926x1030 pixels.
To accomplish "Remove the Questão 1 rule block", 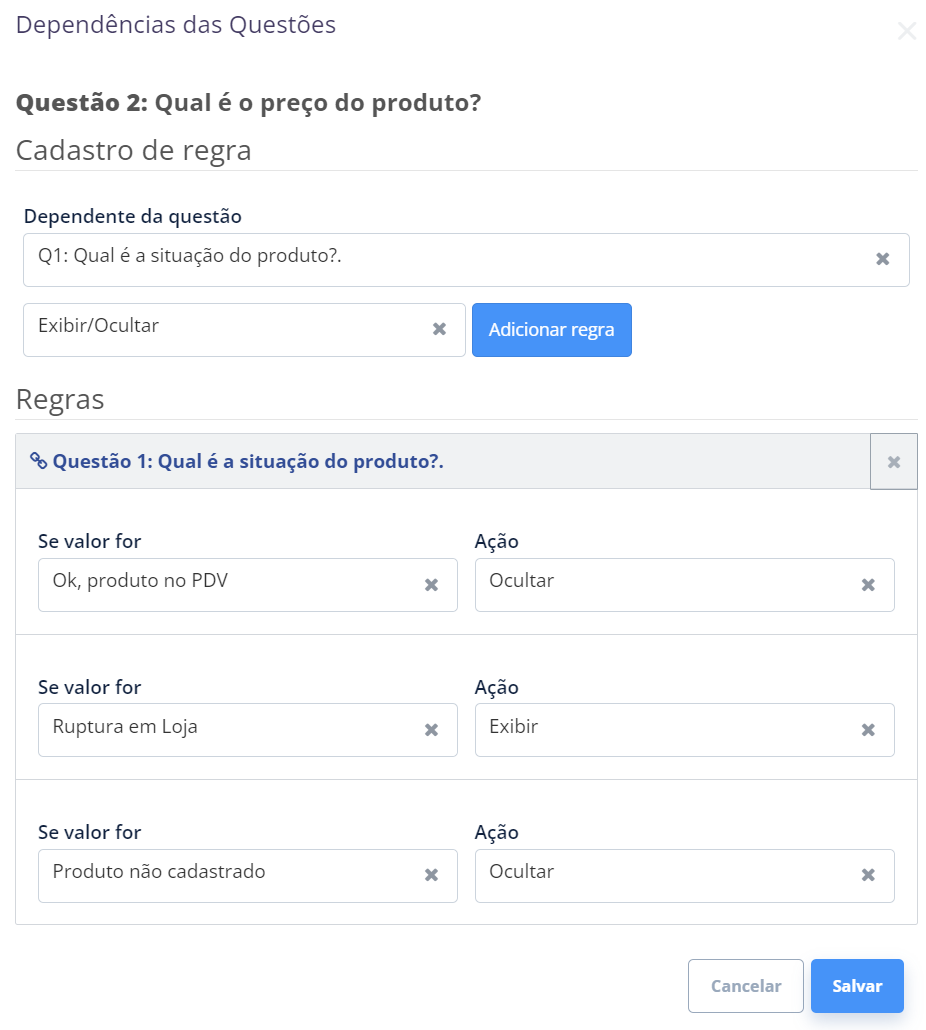I will click(894, 462).
